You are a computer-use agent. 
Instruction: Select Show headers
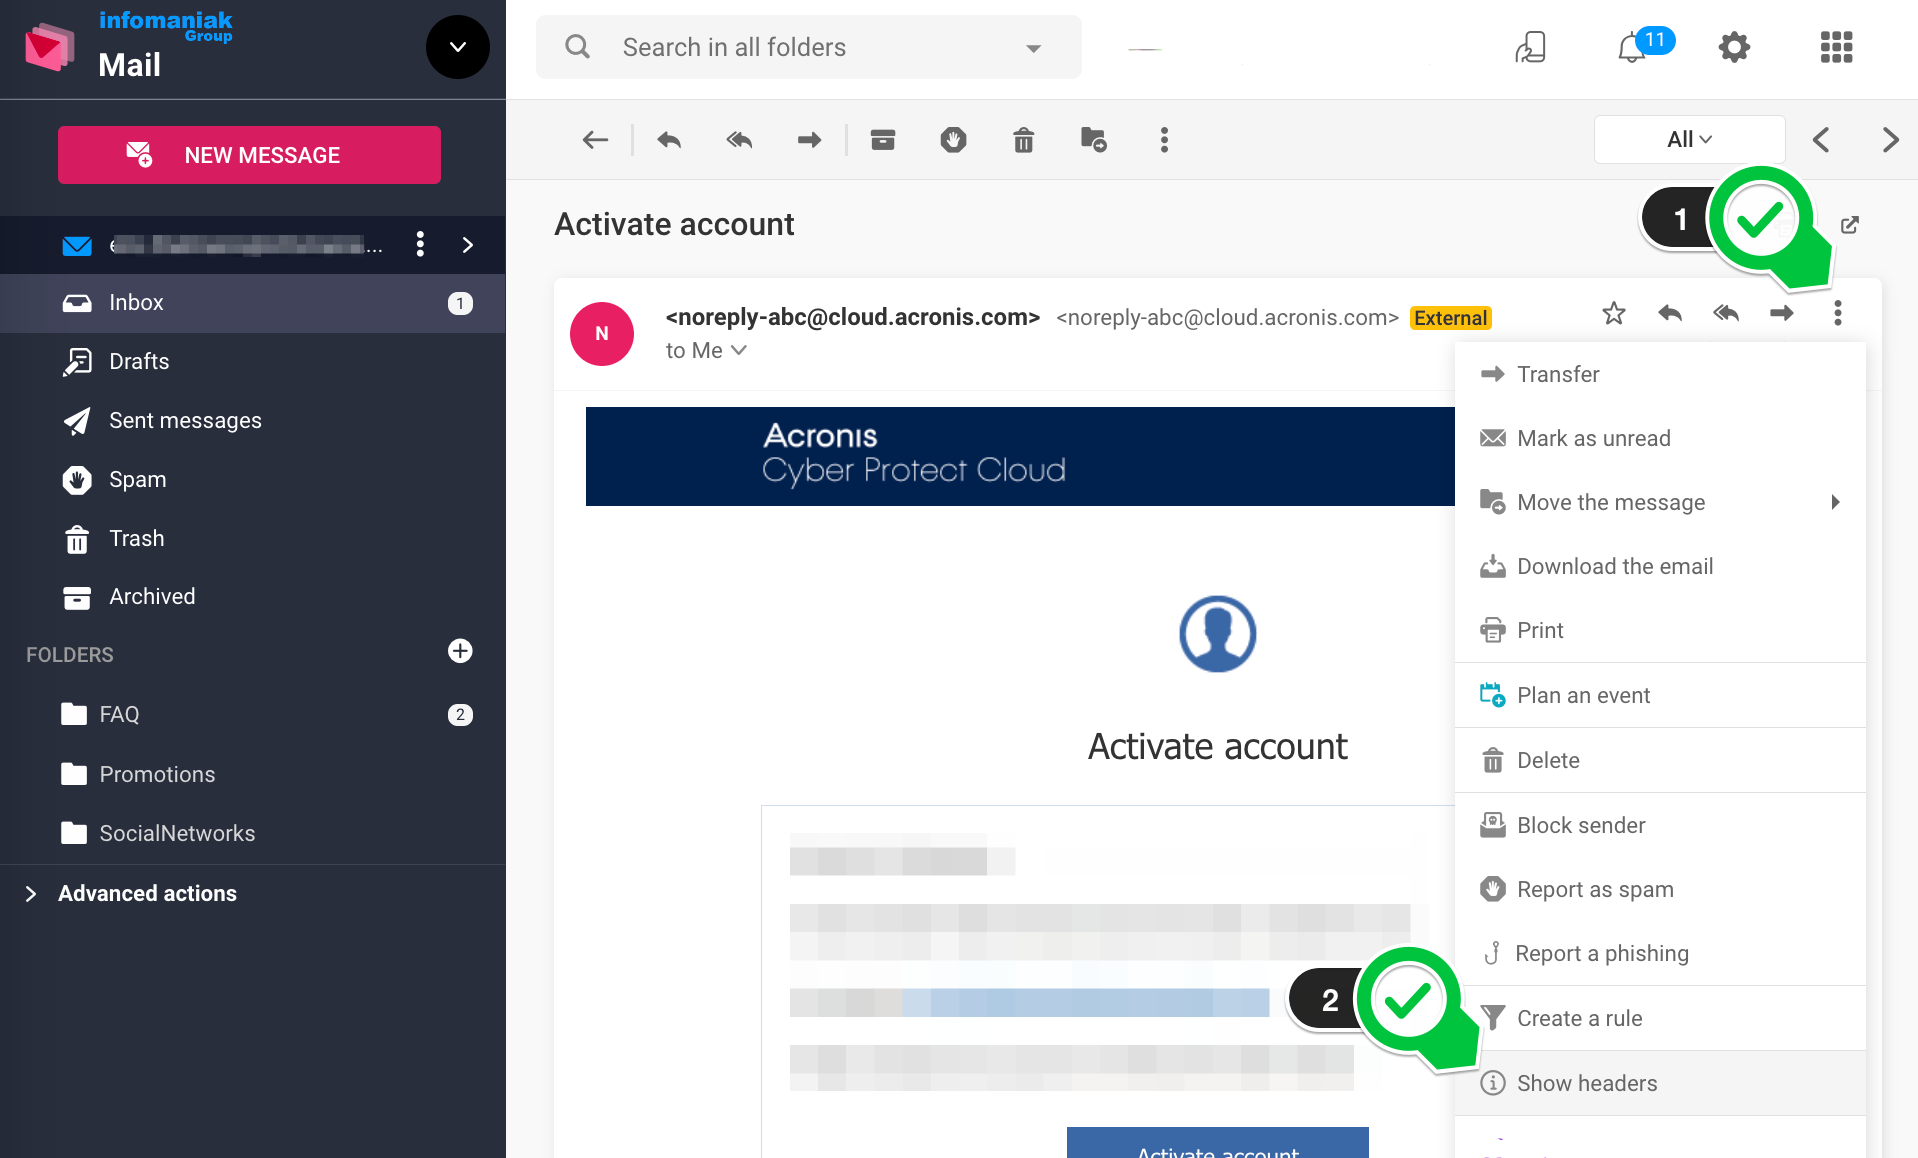(x=1660, y=1083)
